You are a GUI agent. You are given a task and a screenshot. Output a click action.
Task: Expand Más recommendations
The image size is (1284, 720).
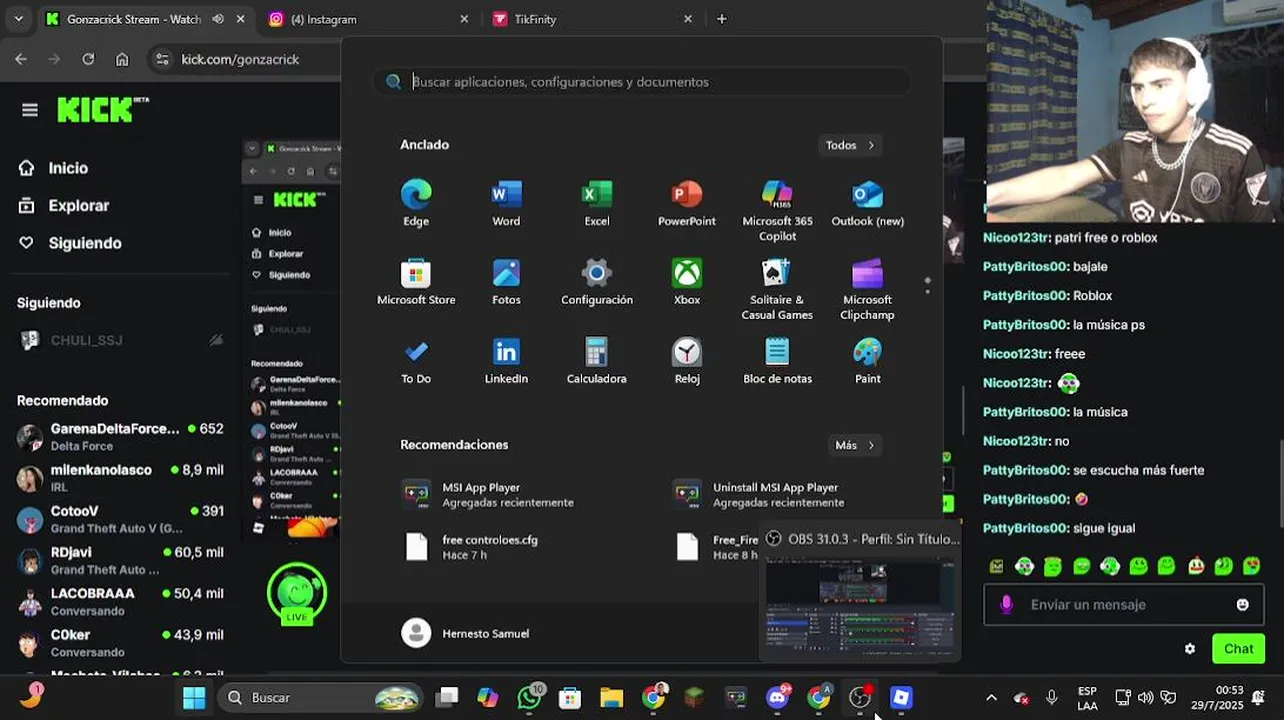click(855, 445)
